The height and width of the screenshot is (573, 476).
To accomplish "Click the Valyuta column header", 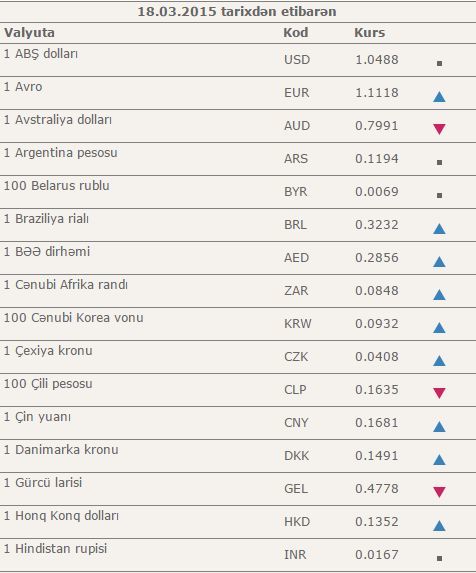I will [30, 33].
